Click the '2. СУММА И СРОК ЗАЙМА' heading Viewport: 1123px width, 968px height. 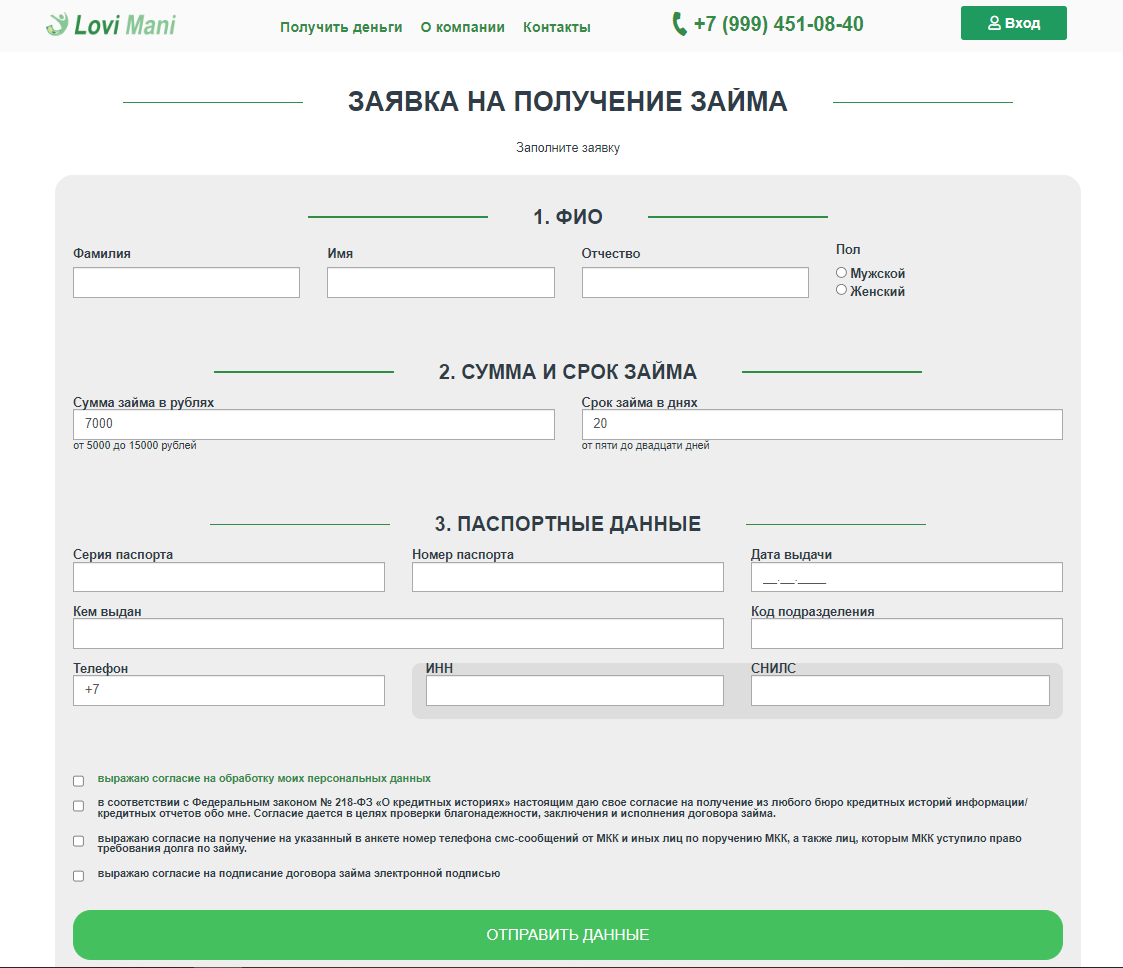568,372
